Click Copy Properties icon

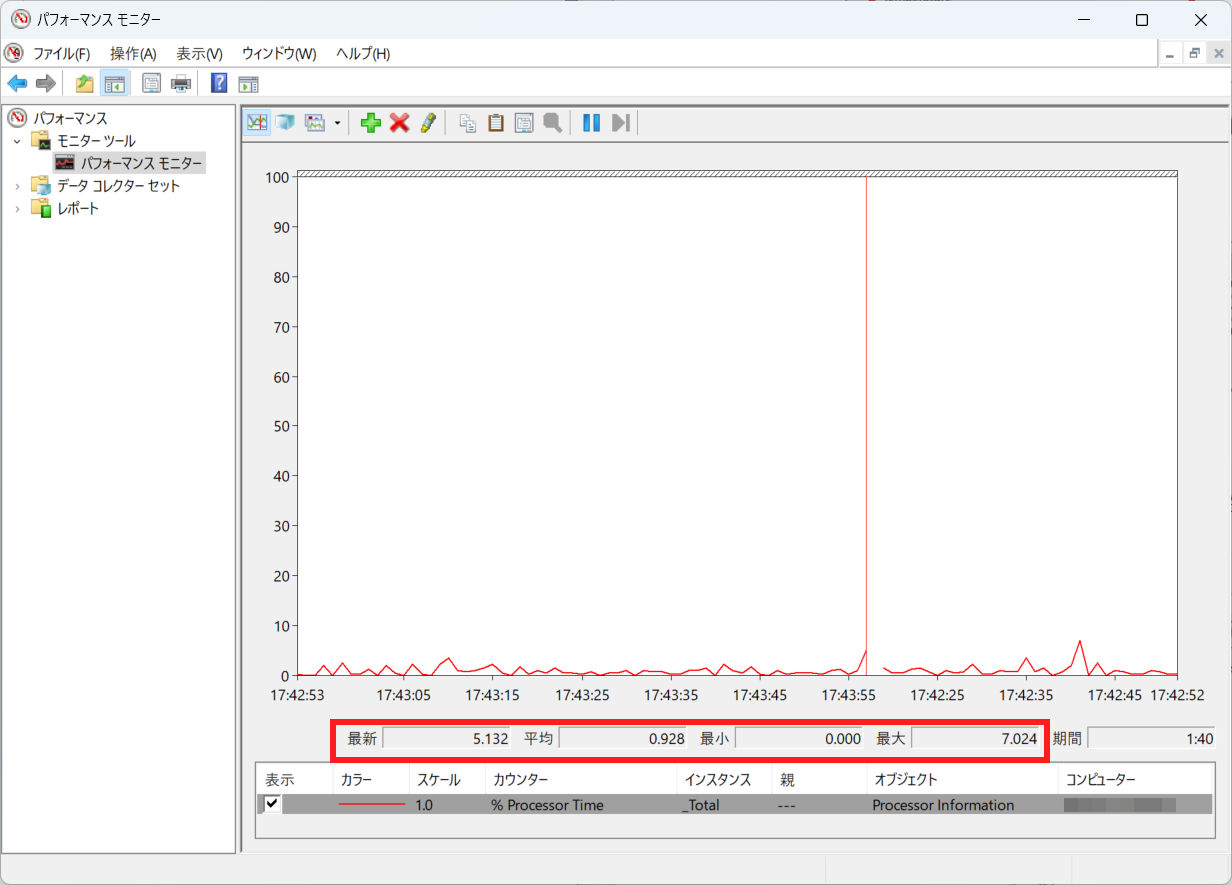tap(467, 122)
